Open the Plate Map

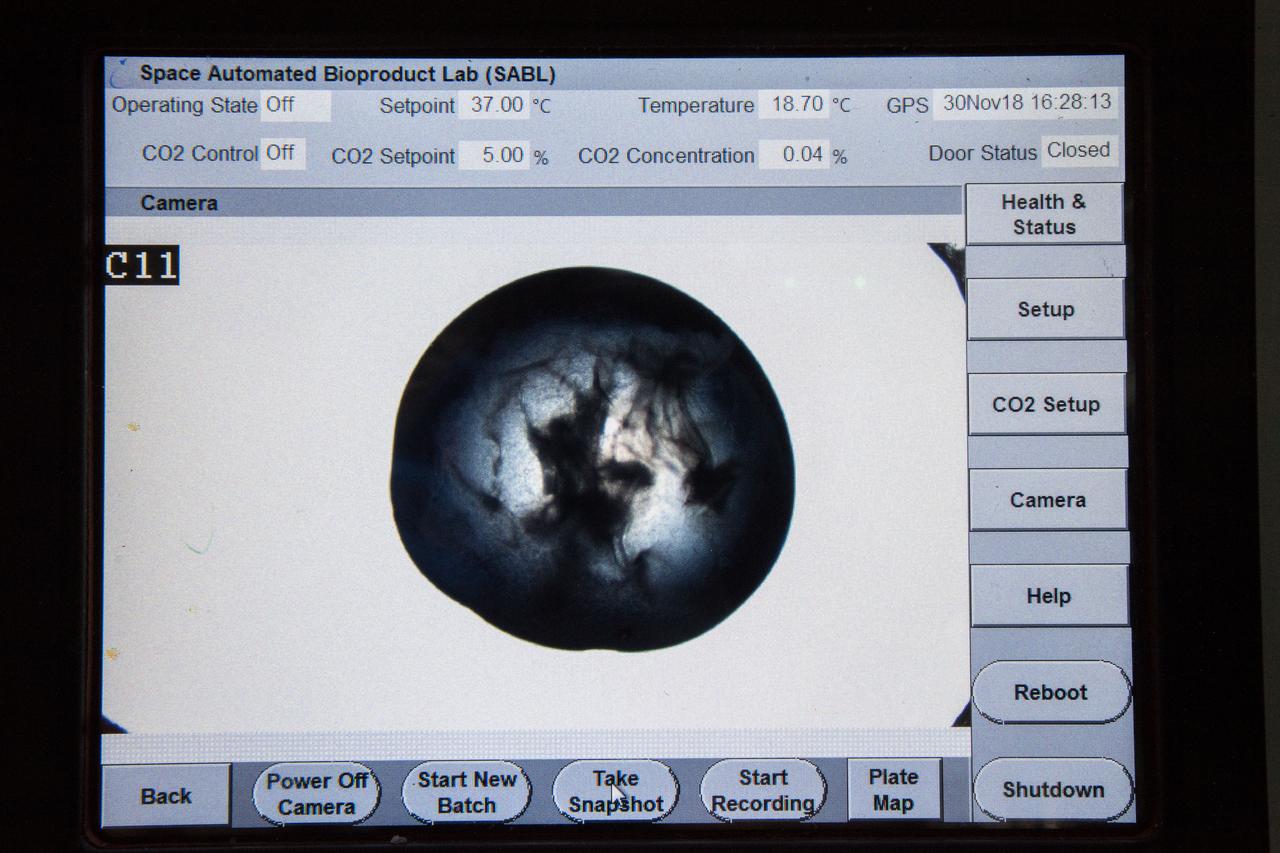(893, 789)
